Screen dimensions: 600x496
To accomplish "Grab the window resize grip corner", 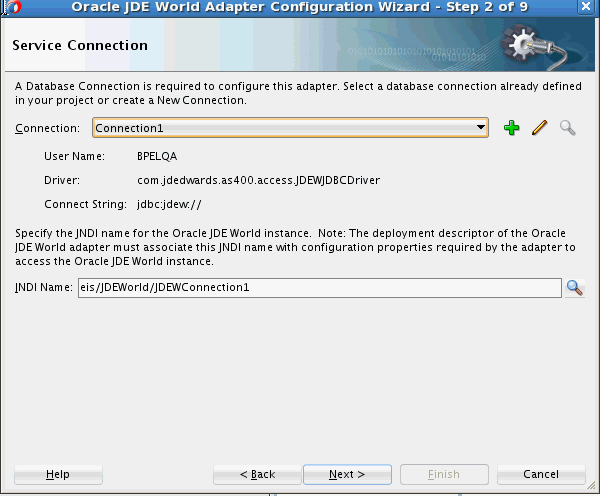I will pyautogui.click(x=592, y=486).
